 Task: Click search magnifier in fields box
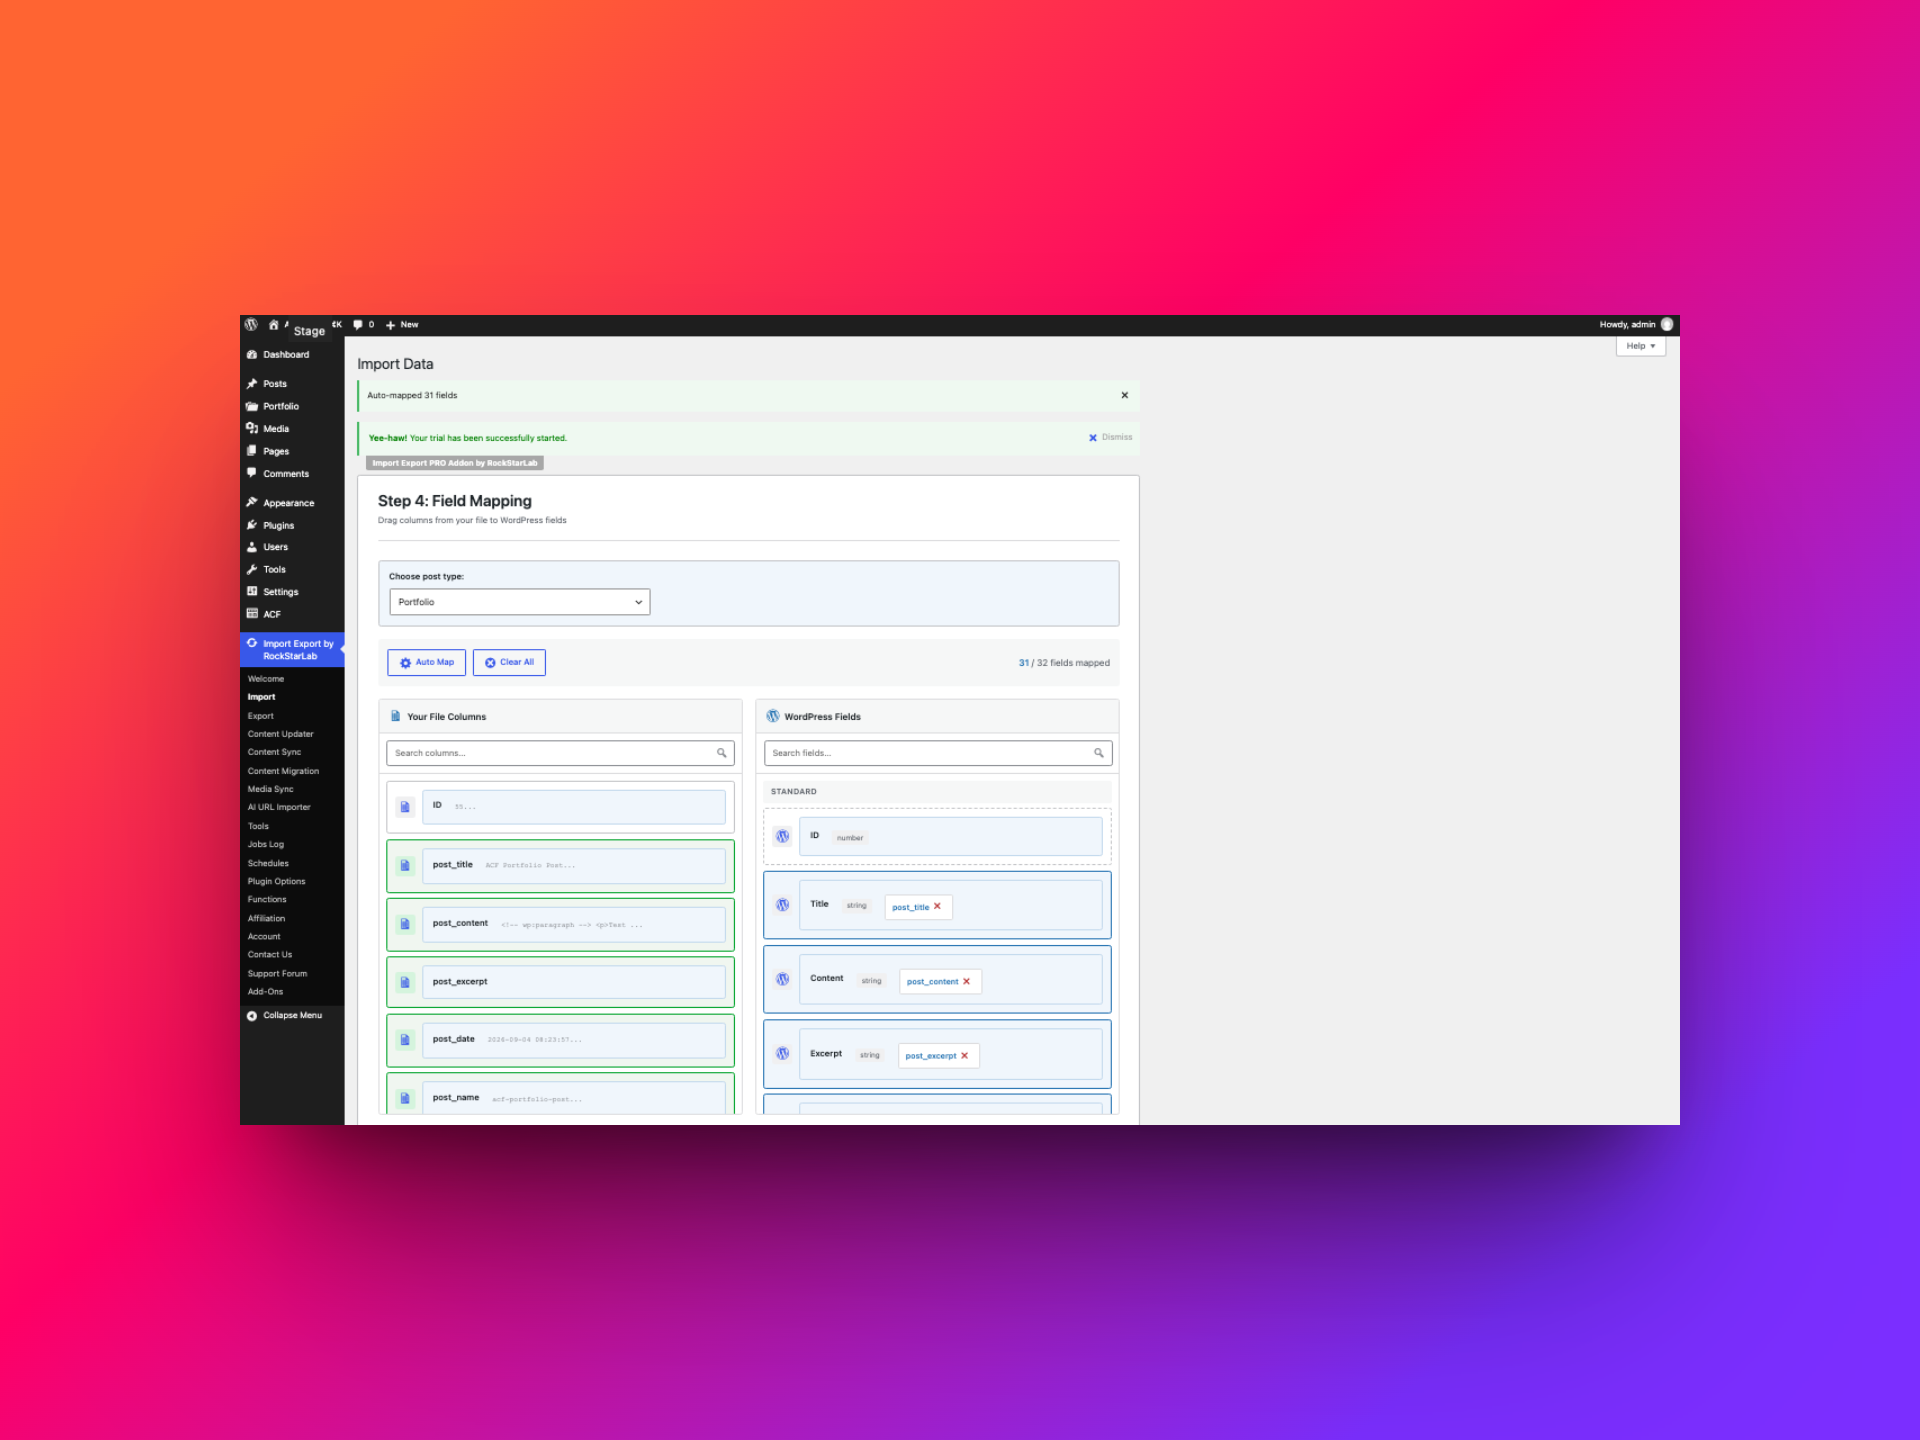(1099, 754)
